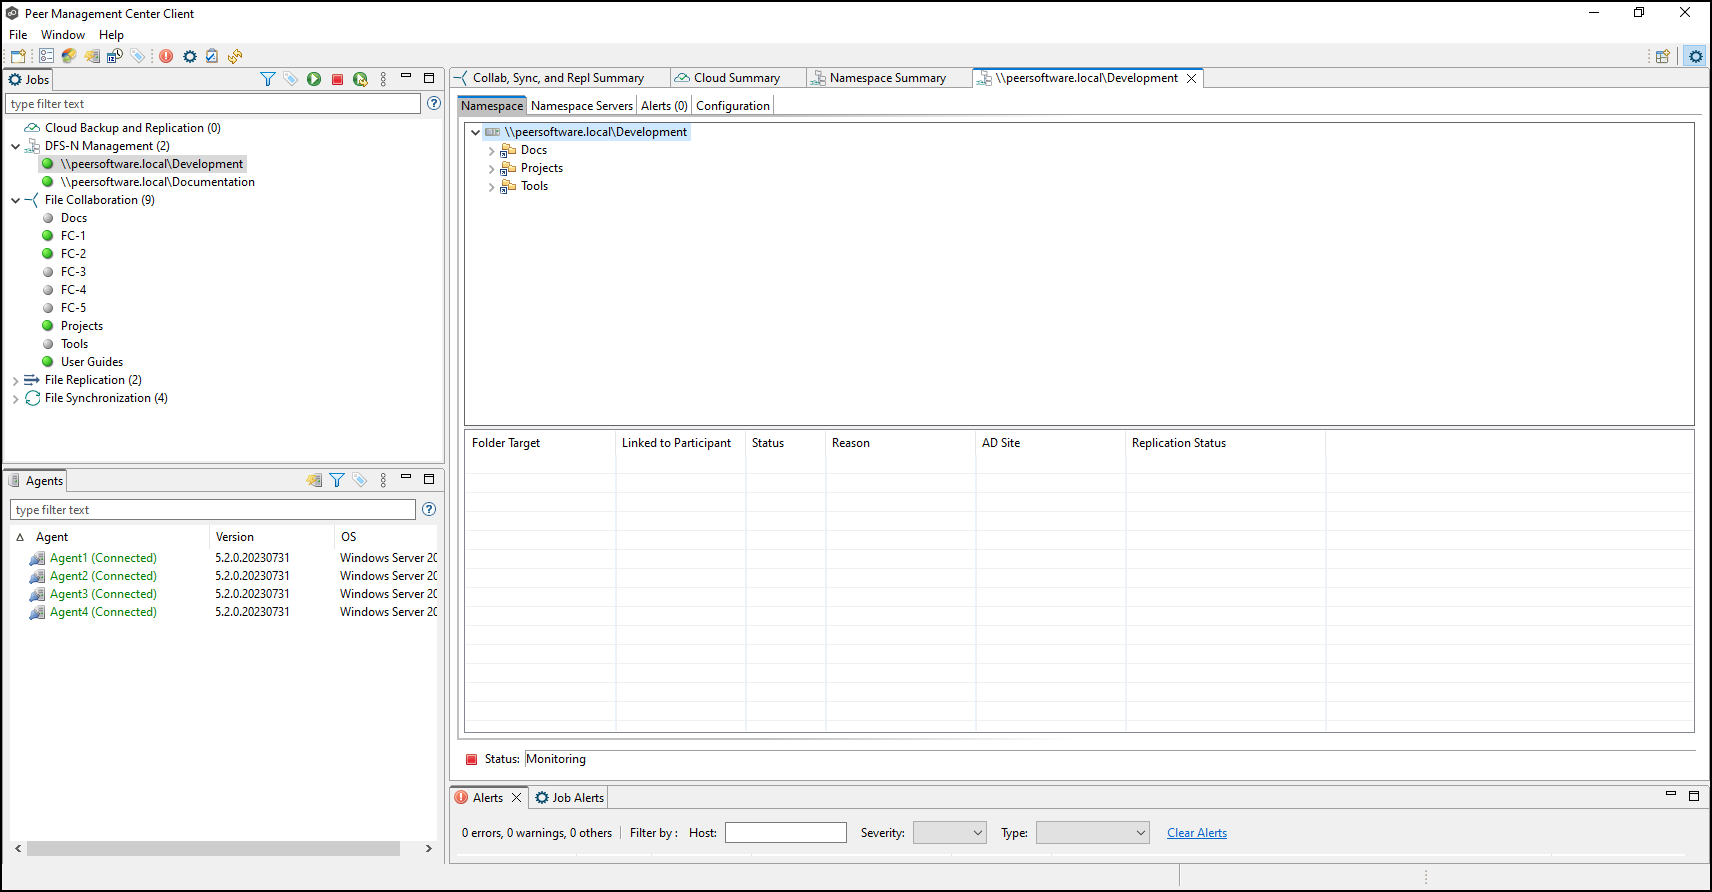Screen dimensions: 1712x892
Task: Expand the File Replication tree node
Action: click(x=15, y=381)
